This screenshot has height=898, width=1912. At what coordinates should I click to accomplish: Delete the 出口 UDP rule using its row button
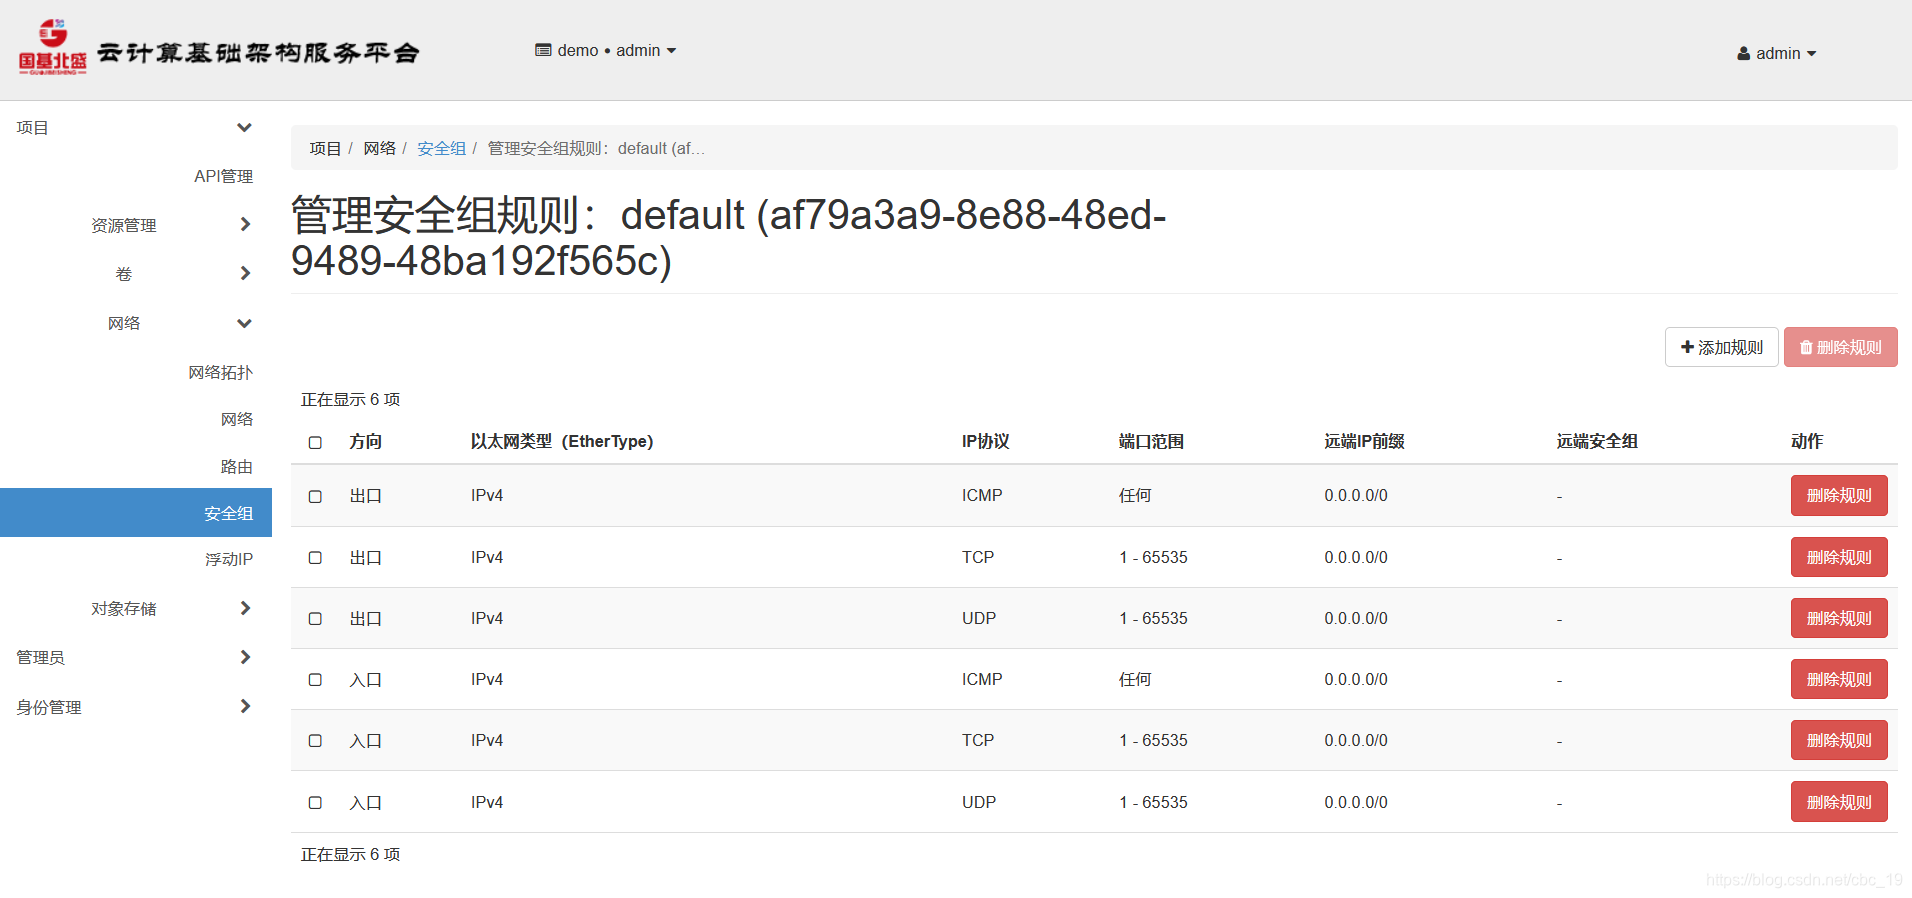(x=1838, y=618)
